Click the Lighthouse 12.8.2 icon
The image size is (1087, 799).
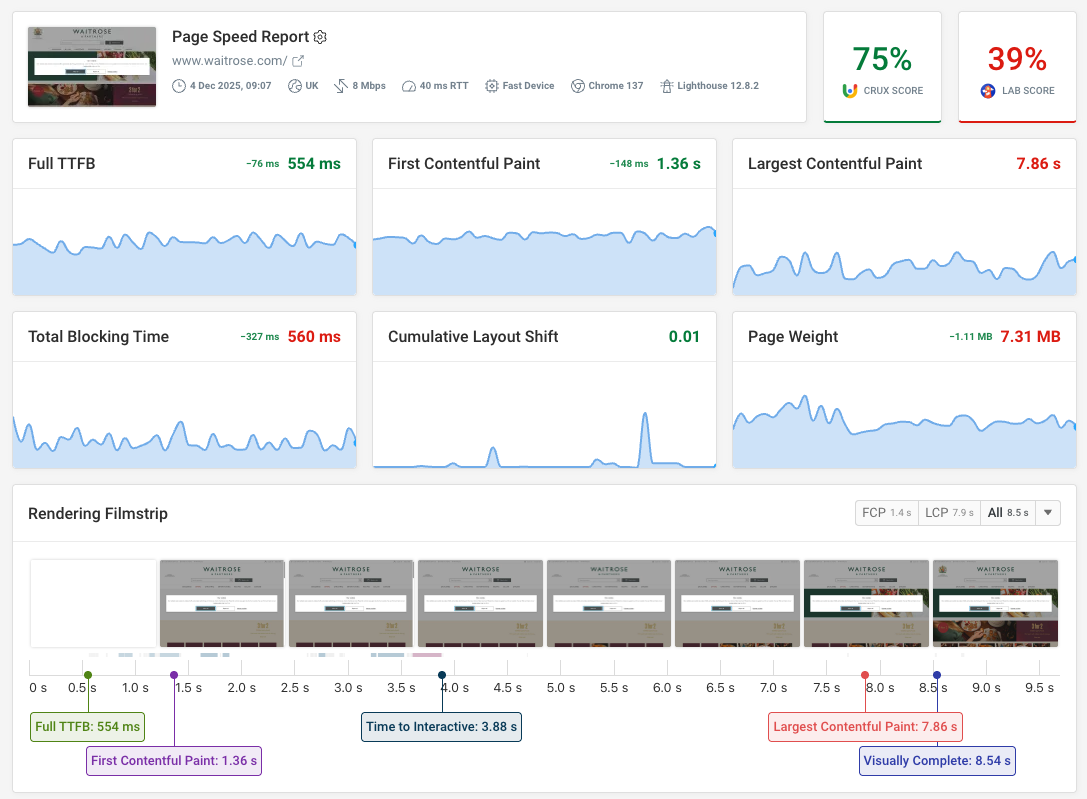[666, 86]
